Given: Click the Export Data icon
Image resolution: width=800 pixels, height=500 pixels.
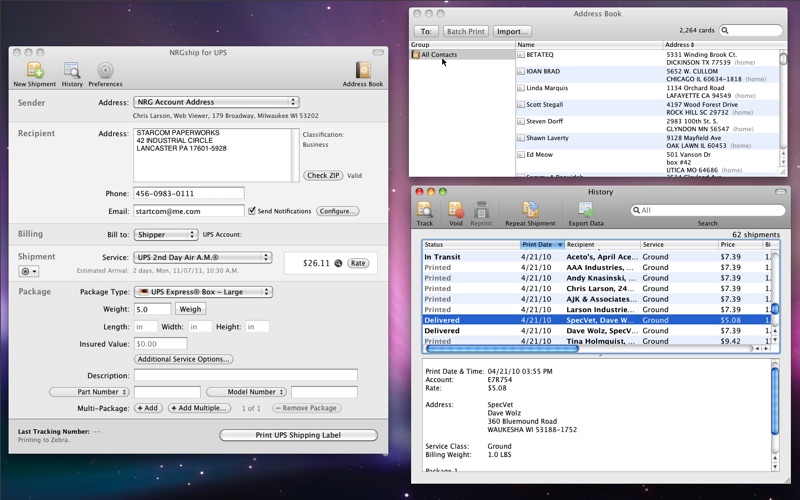Looking at the screenshot, I should 586,209.
